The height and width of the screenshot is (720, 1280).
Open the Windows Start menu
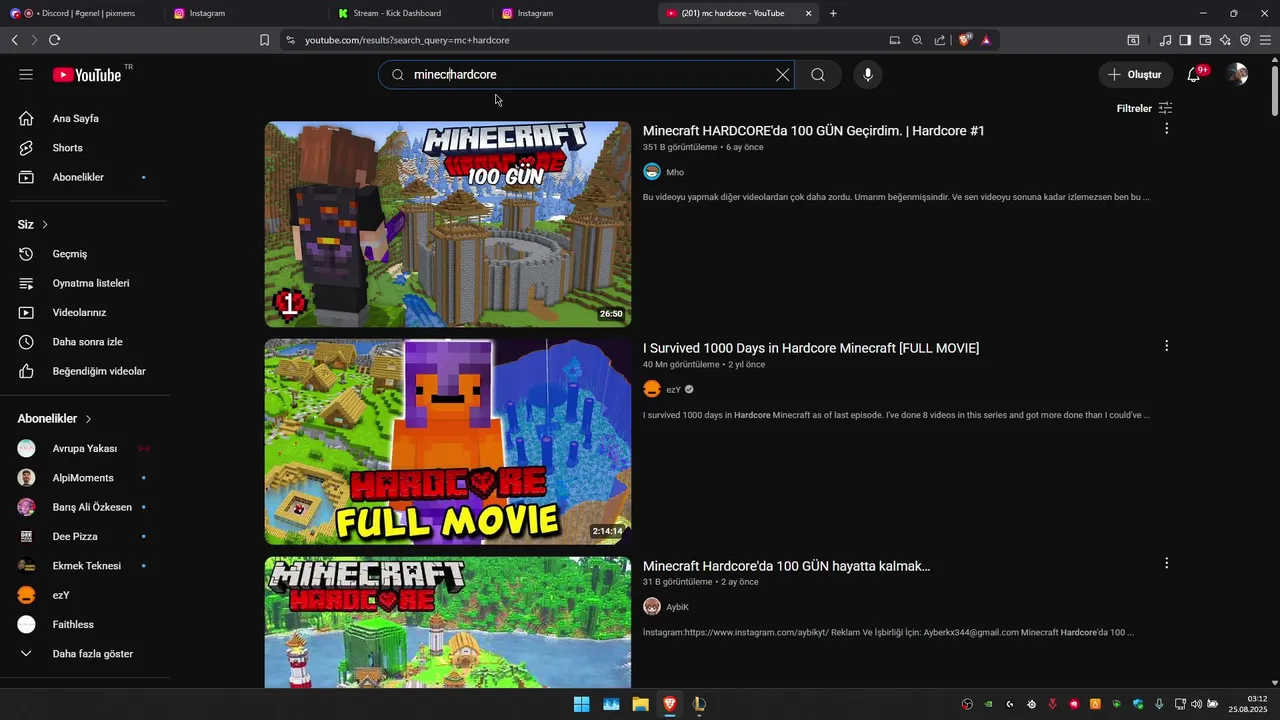[581, 704]
